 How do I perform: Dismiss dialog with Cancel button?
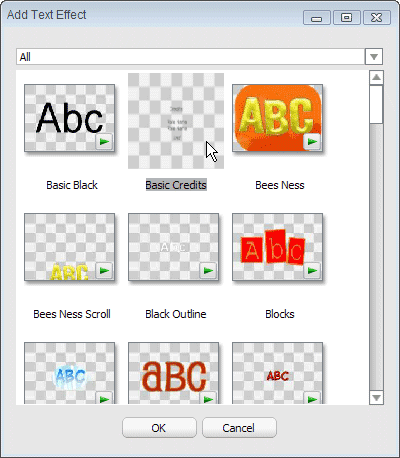click(x=239, y=428)
